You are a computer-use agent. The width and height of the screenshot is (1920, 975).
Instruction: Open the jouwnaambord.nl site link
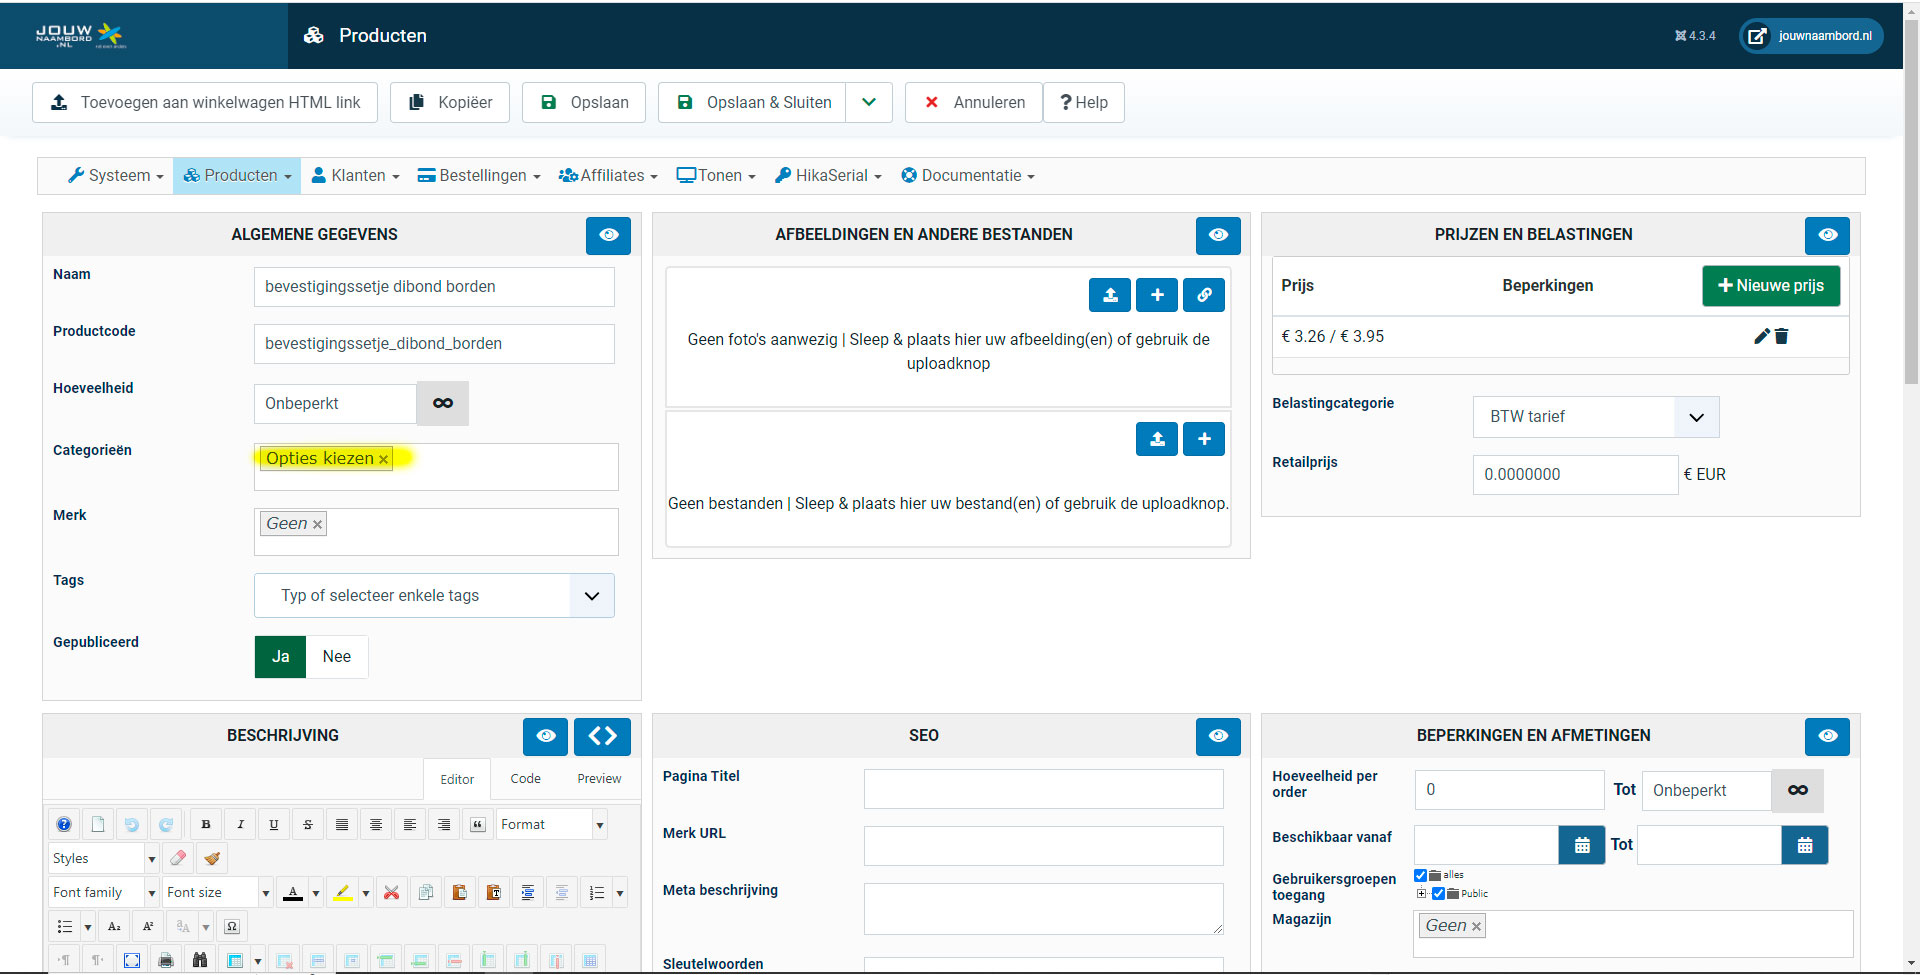coord(1811,36)
